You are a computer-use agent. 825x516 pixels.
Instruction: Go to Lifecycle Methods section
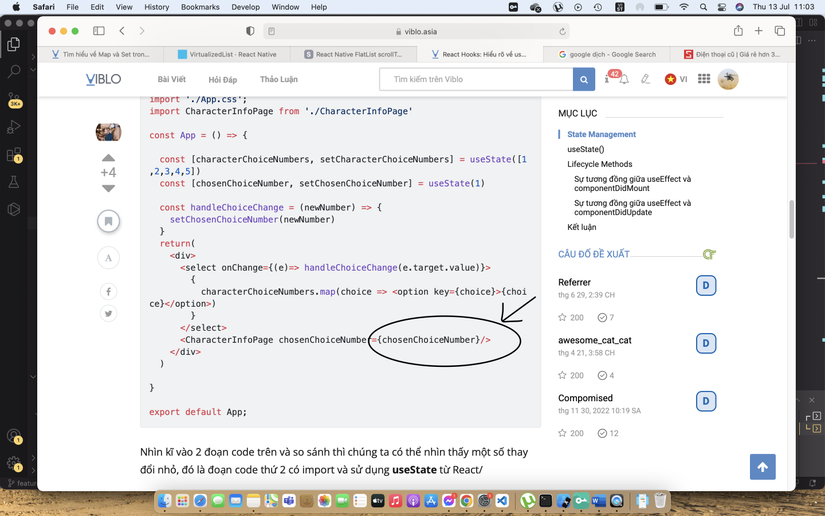click(x=599, y=164)
